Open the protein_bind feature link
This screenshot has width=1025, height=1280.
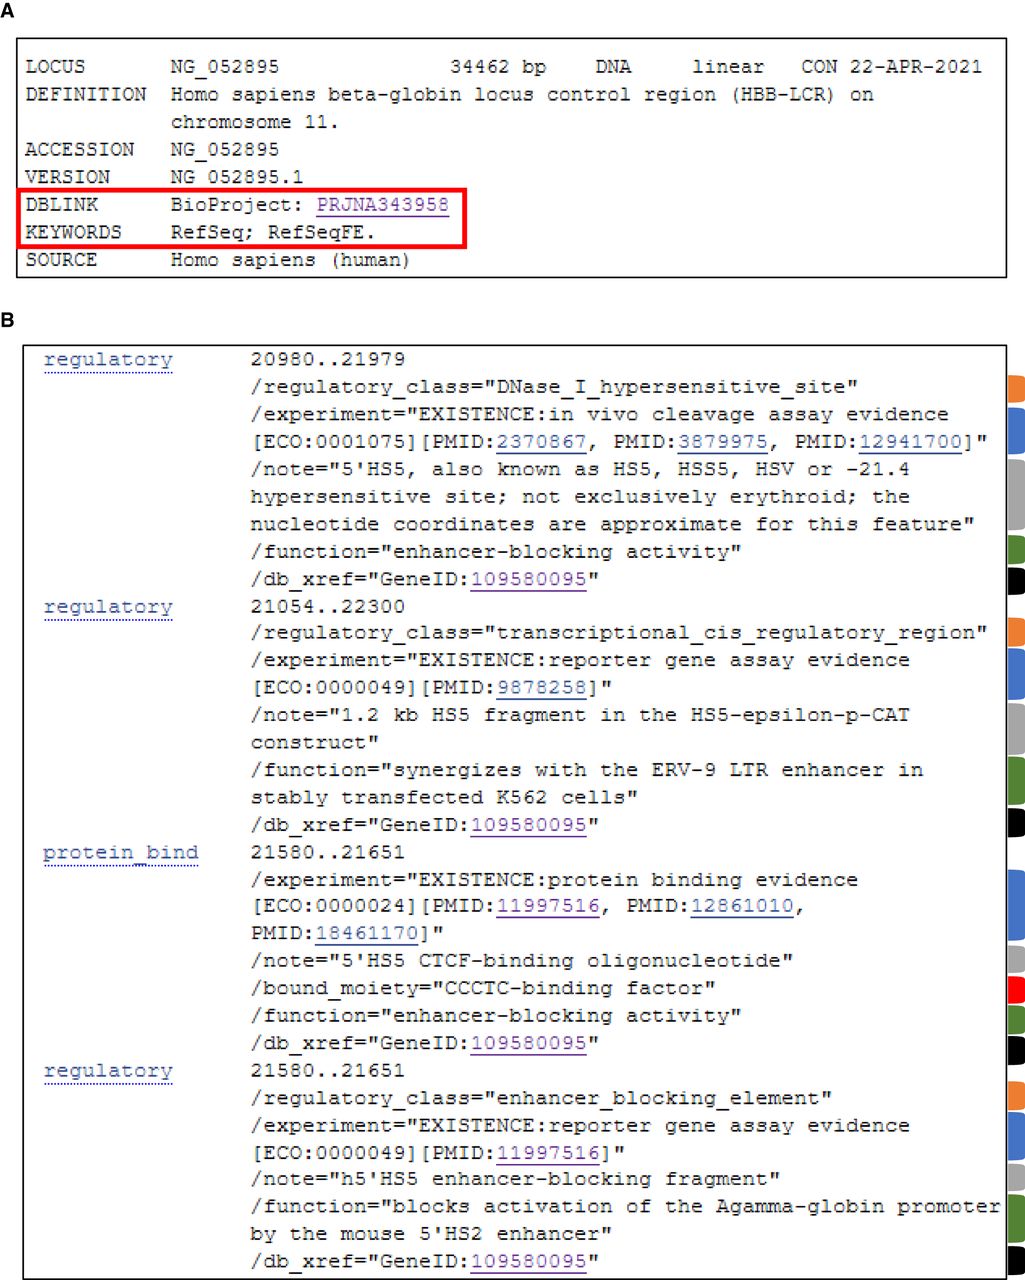click(121, 853)
